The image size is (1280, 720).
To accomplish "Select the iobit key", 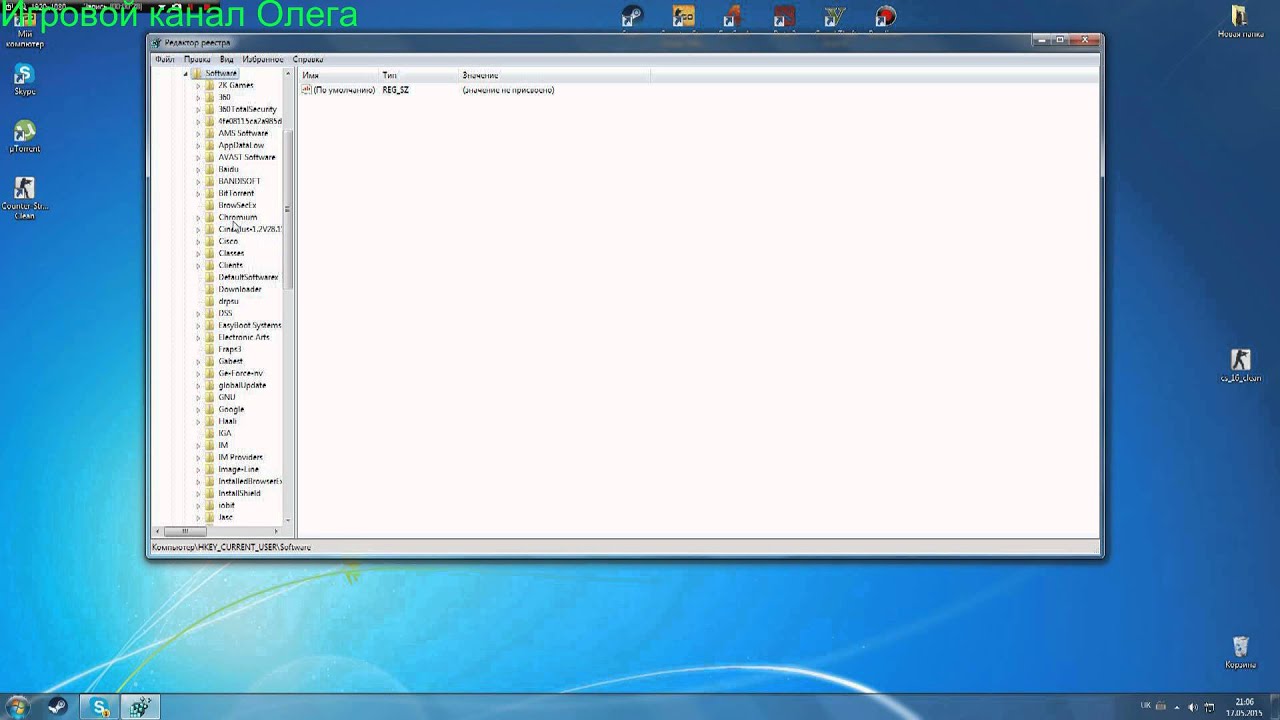I will pyautogui.click(x=226, y=505).
